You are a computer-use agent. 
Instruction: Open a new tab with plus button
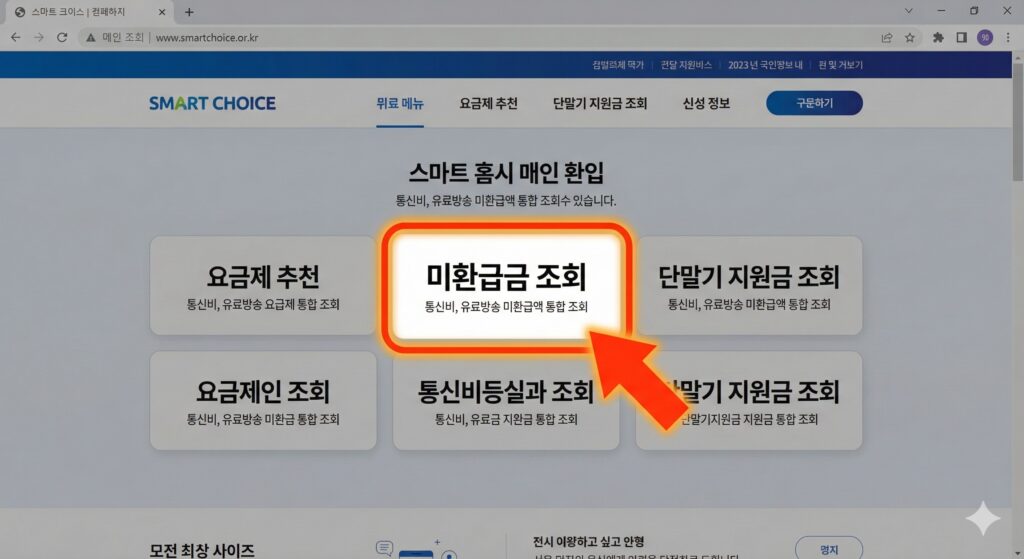point(189,12)
